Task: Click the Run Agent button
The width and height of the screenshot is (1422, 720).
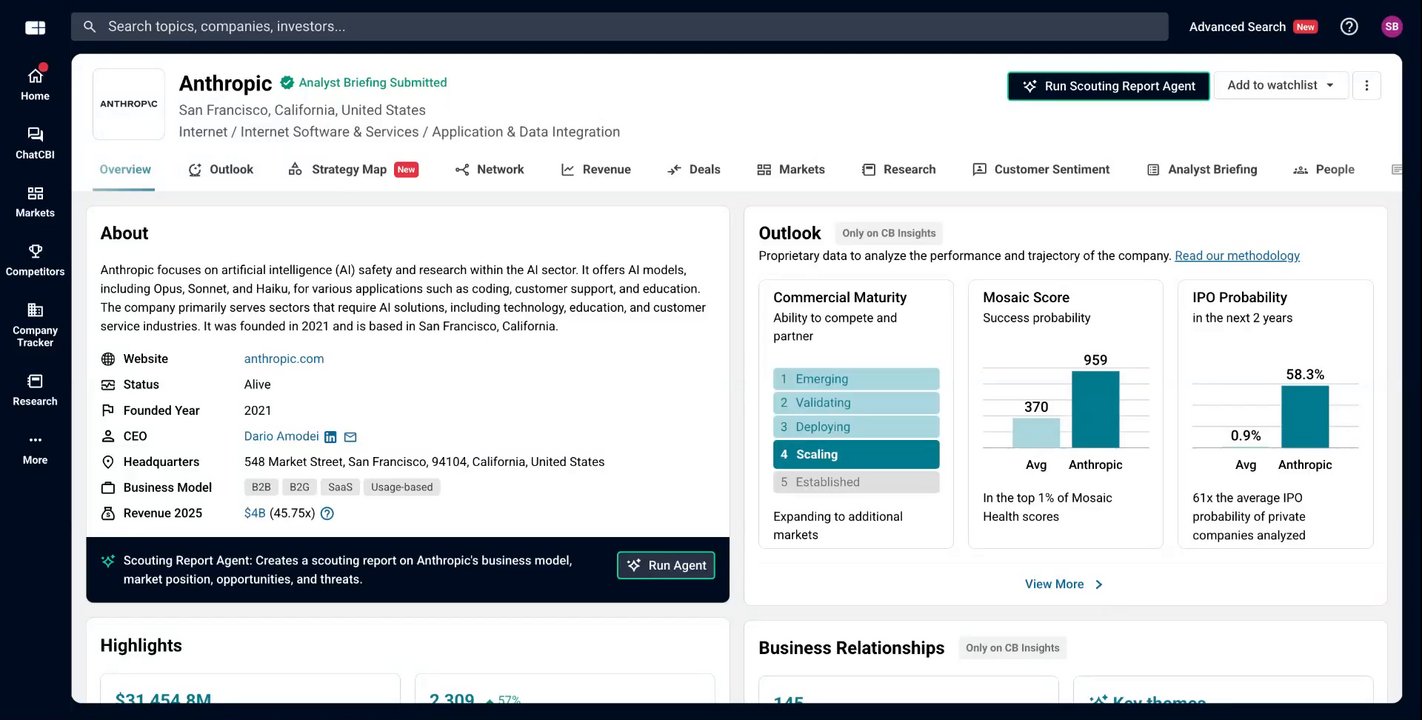Action: click(666, 566)
